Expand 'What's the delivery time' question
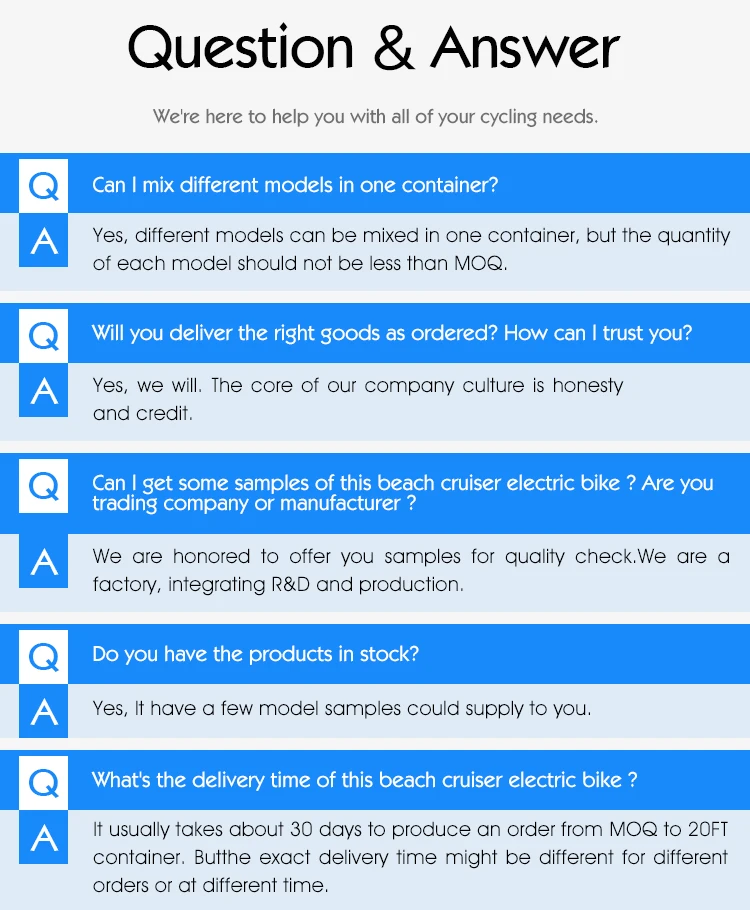The height and width of the screenshot is (910, 750). point(364,780)
